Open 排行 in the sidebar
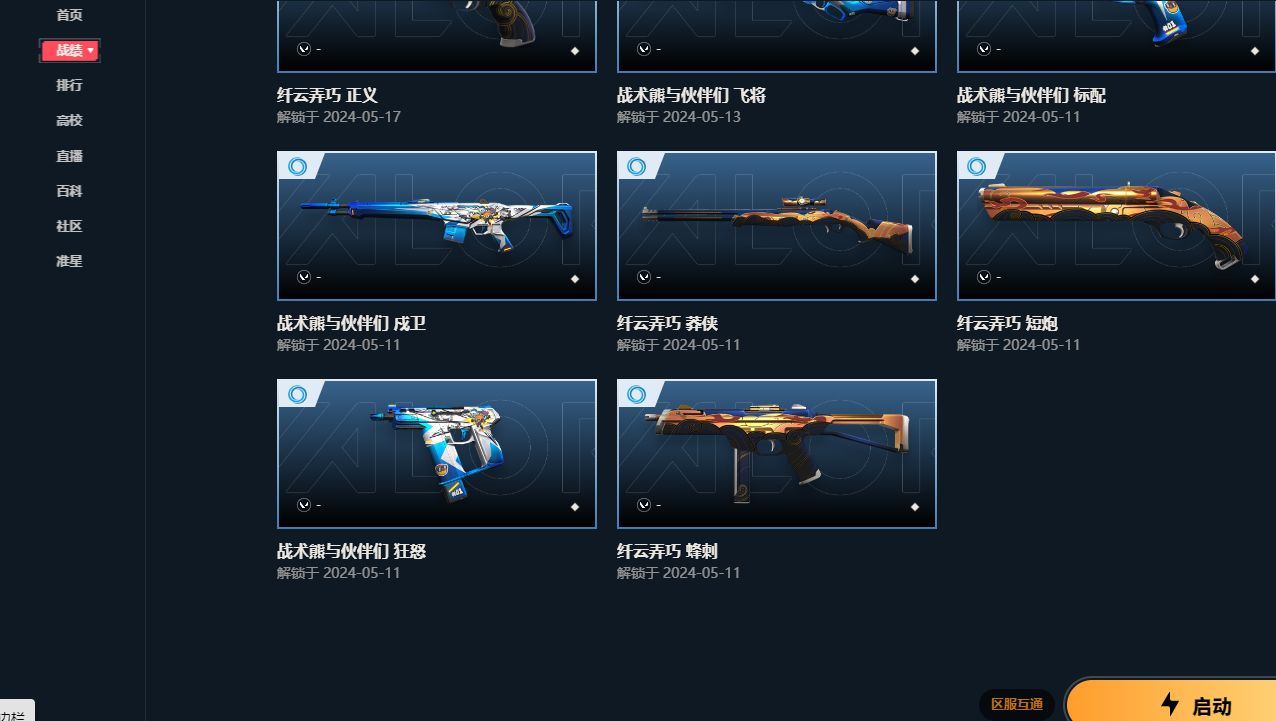Screen dimensions: 1276x721 pos(69,85)
